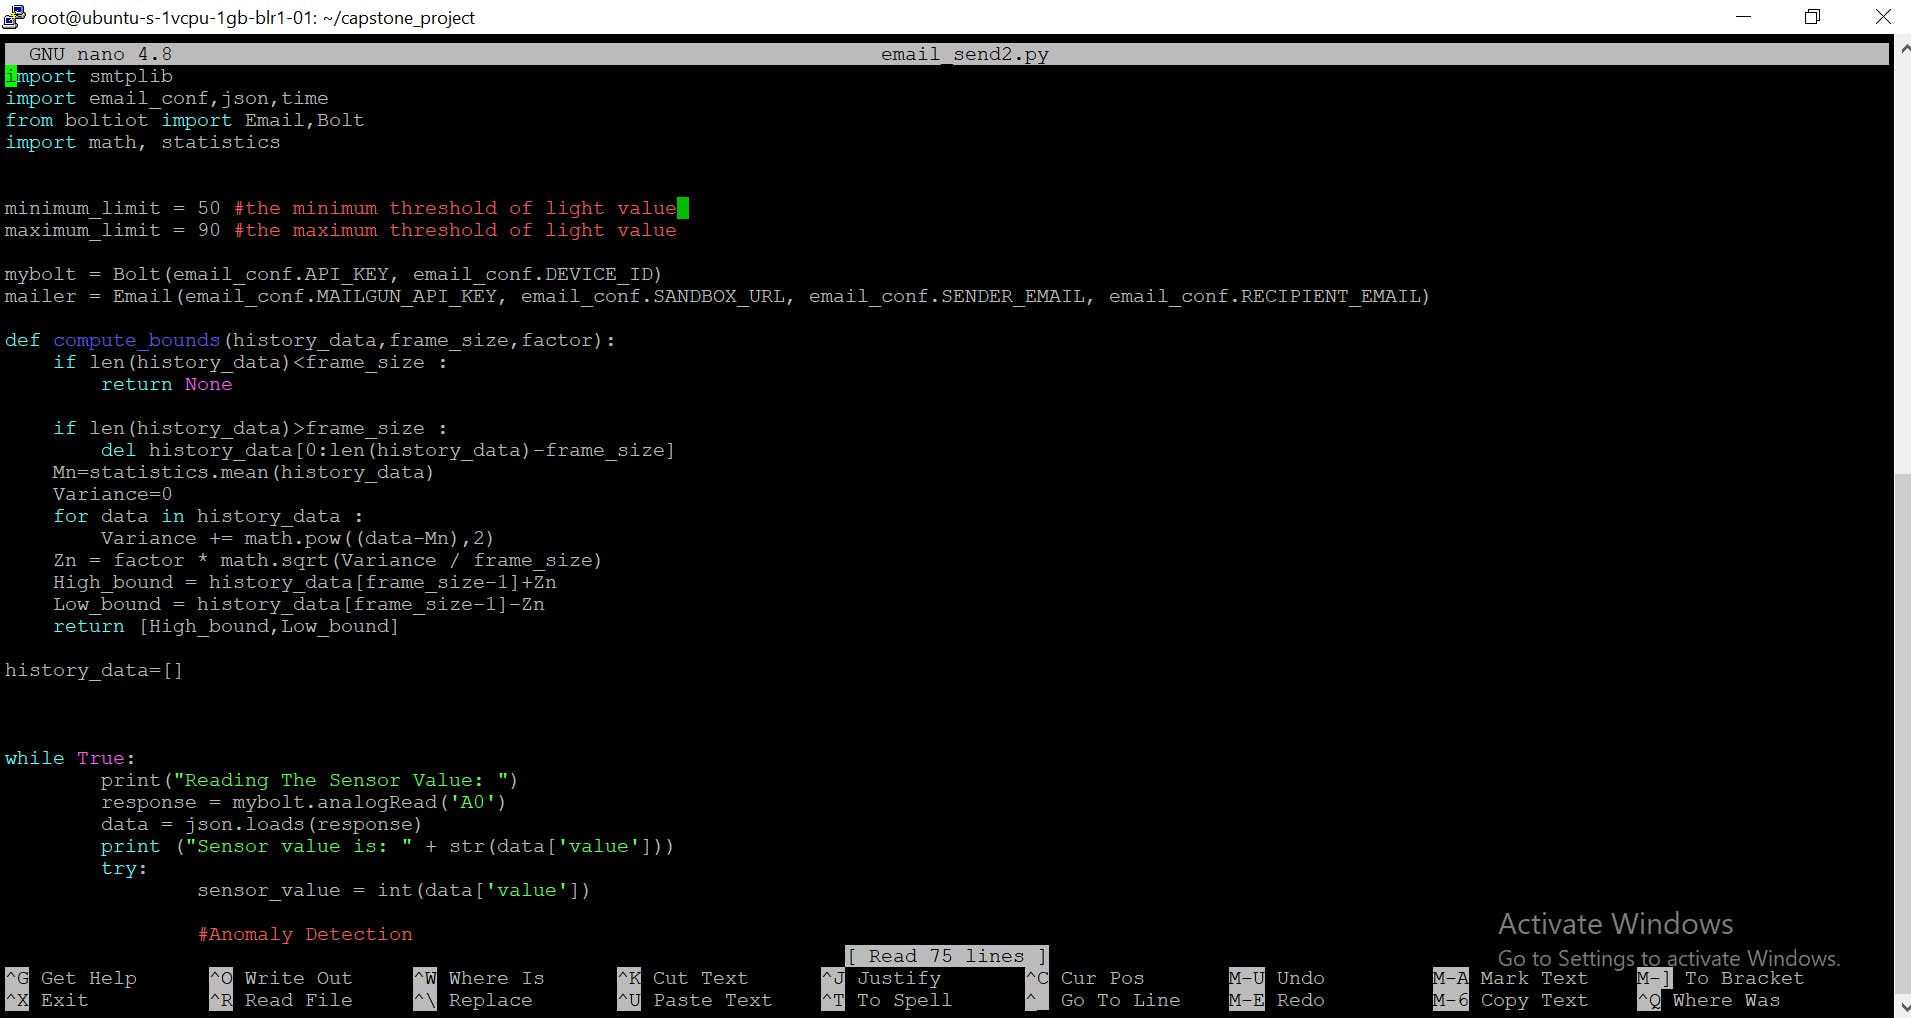Screen dimensions: 1911x1018
Task: Click the vertical scrollbar thumb
Action: [x=1902, y=733]
